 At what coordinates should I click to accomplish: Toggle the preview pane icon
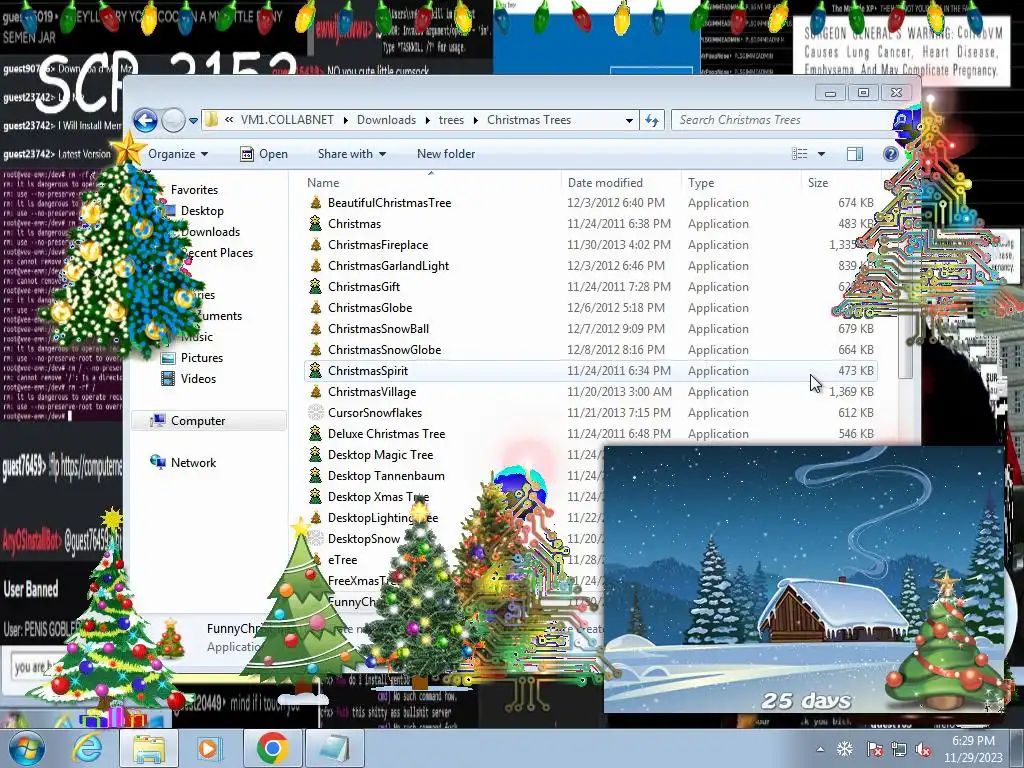click(x=855, y=154)
